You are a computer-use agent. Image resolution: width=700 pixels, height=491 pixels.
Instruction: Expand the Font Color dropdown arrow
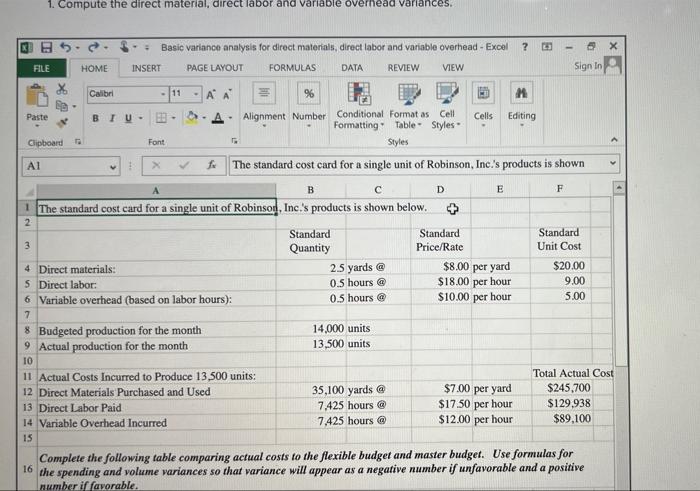click(x=230, y=118)
